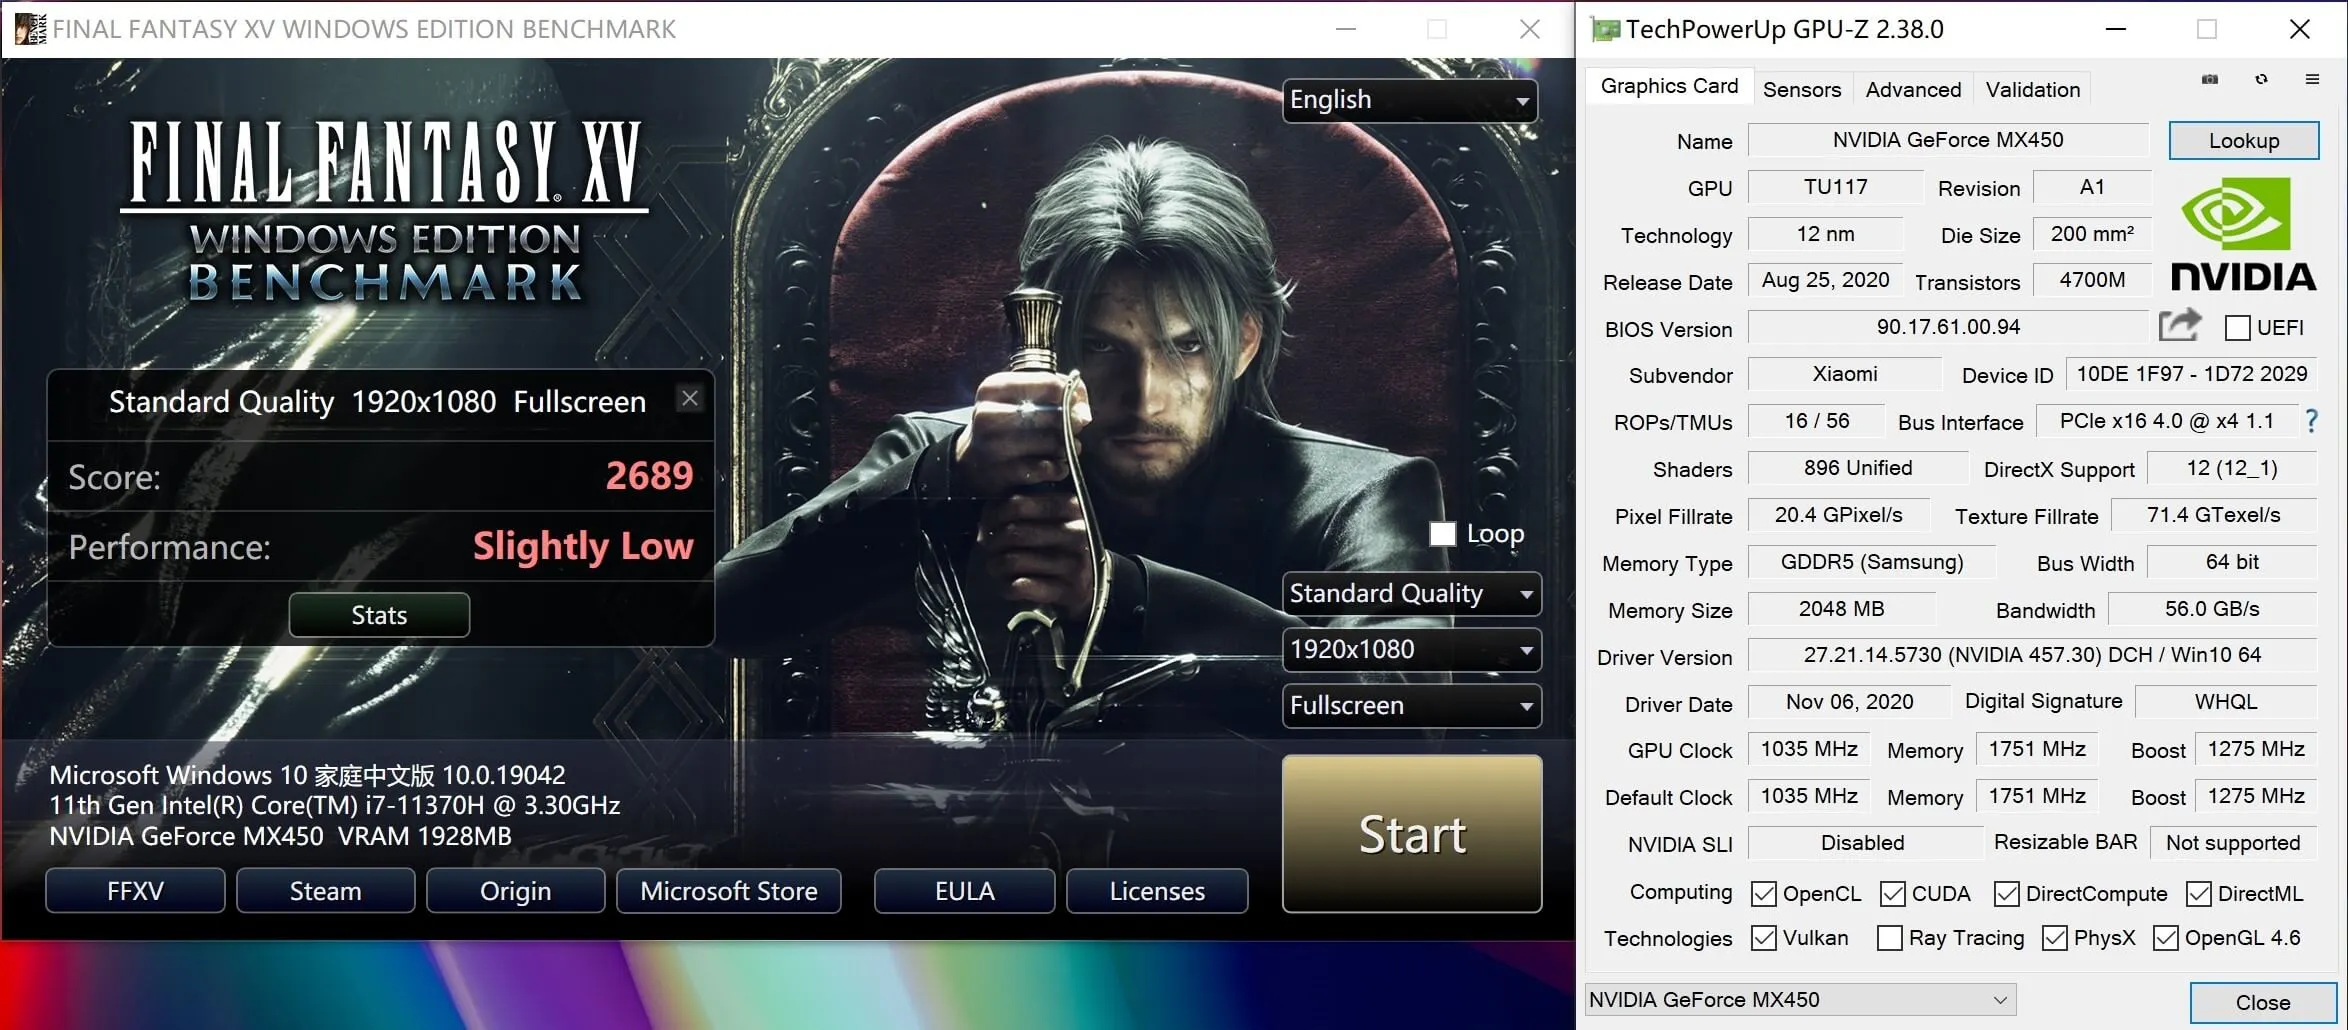The image size is (2348, 1030).
Task: Click the BIOS share/export arrow icon
Action: (x=2181, y=325)
